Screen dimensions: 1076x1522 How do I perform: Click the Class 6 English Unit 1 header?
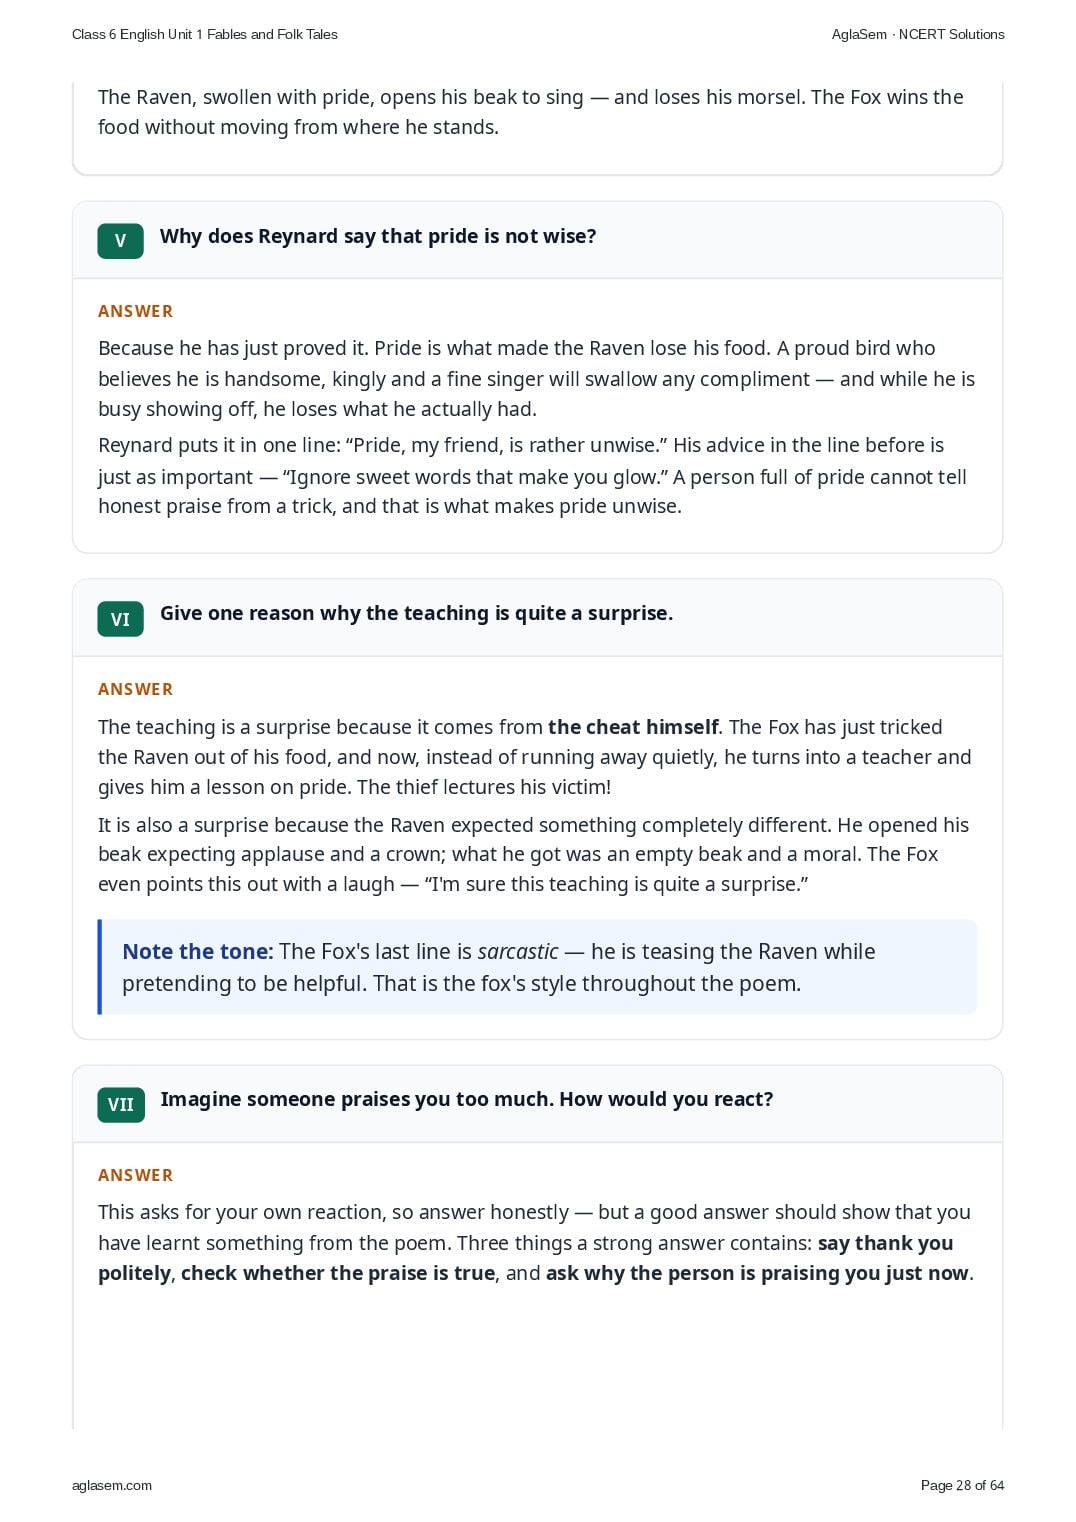(205, 34)
